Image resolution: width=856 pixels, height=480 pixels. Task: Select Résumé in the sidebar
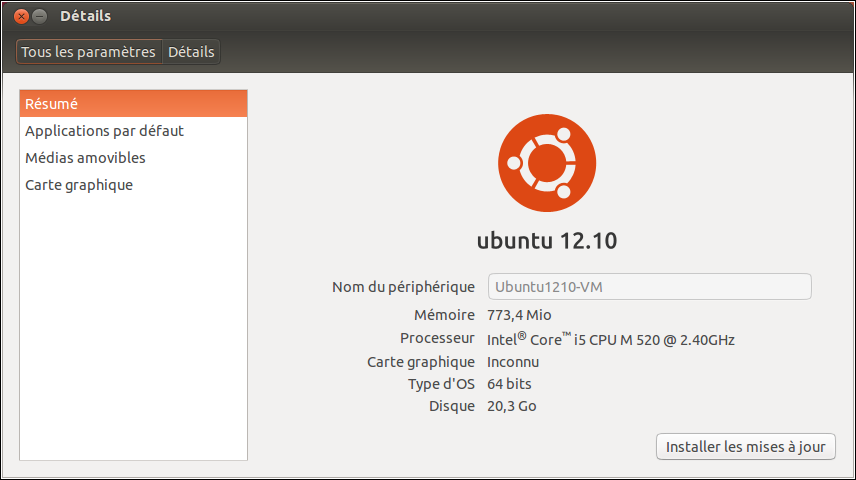point(133,104)
